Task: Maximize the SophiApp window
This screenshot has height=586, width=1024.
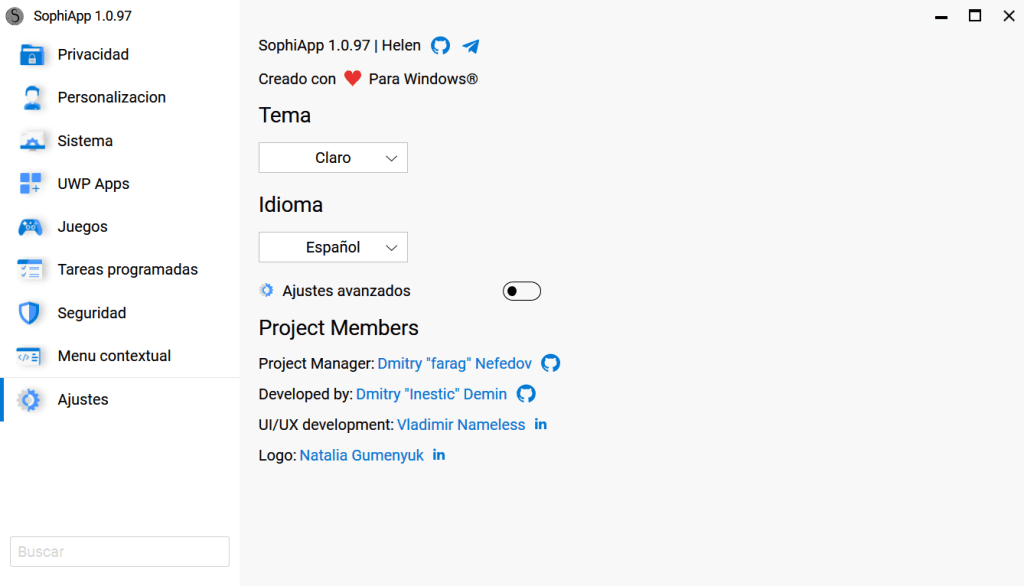Action: point(975,16)
